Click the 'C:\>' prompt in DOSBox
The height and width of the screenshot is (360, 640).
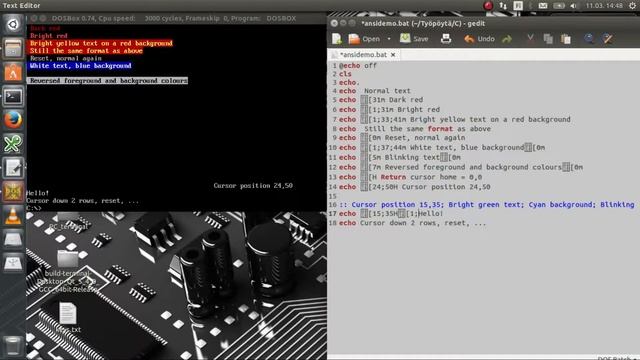[33, 208]
